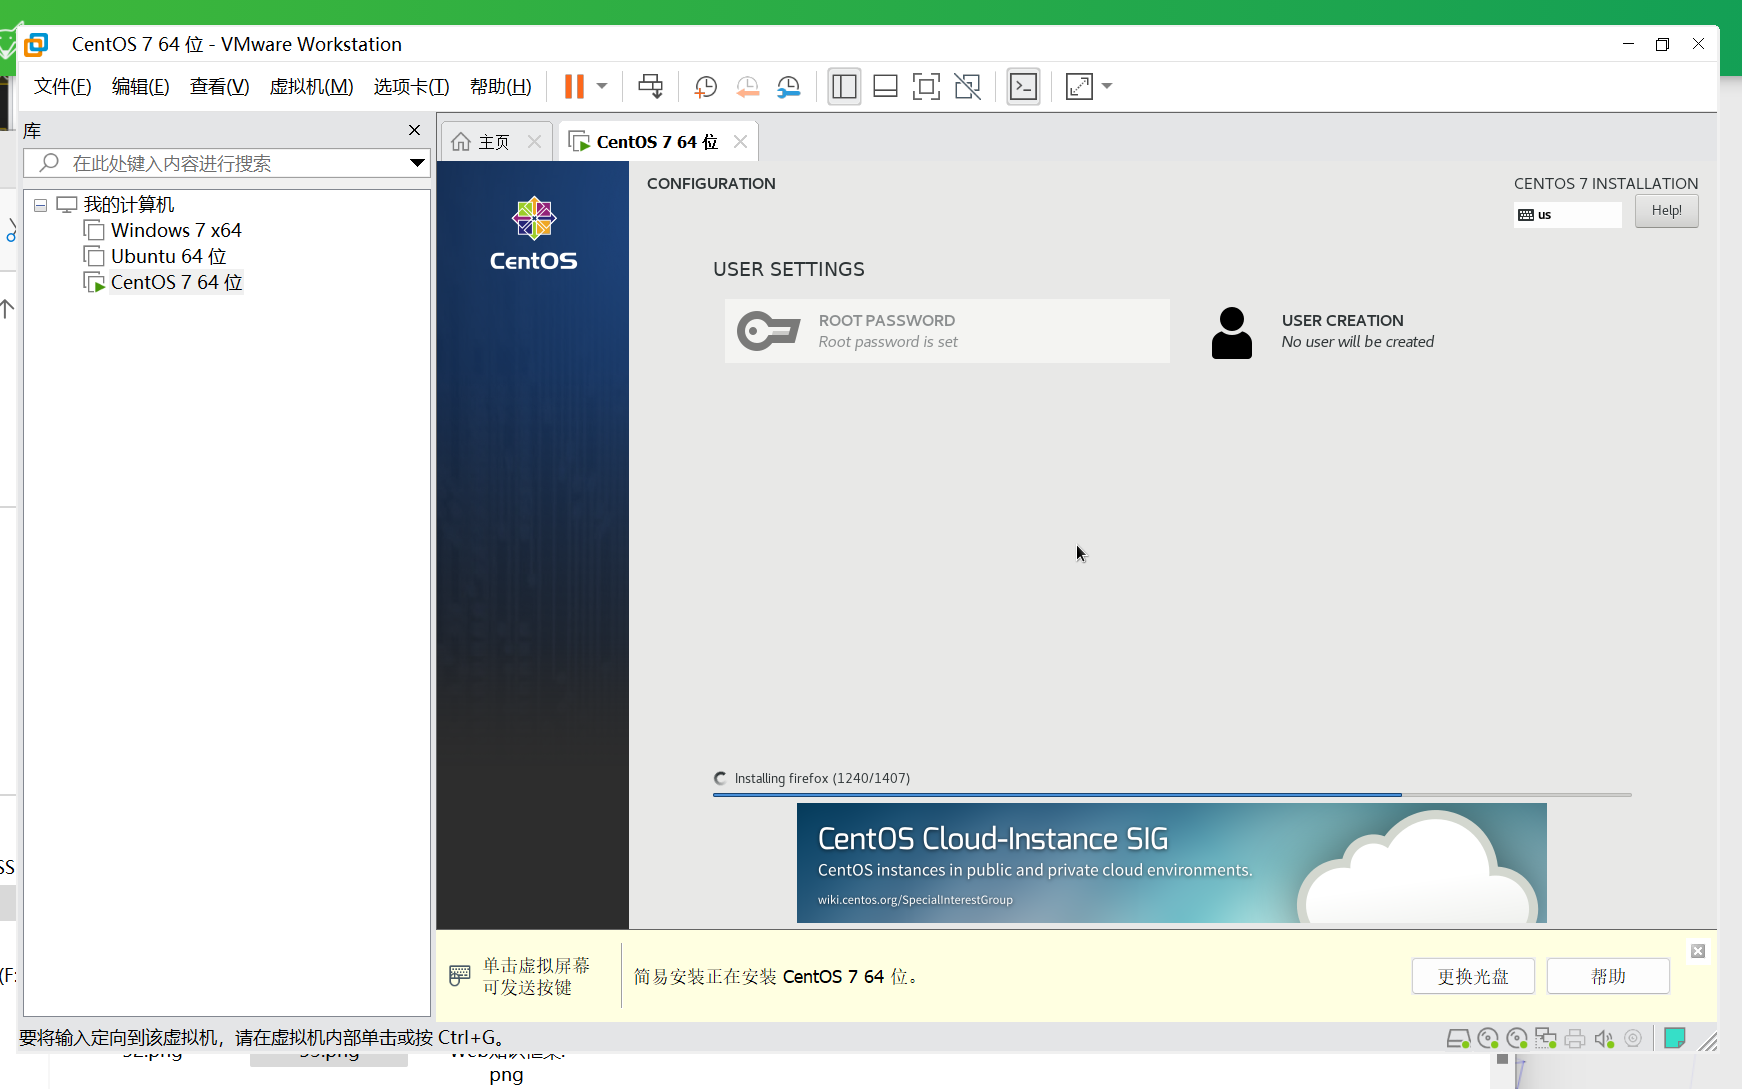Open the power options dropdown arrow beside pause
Viewport: 1742px width, 1089px height.
point(602,86)
